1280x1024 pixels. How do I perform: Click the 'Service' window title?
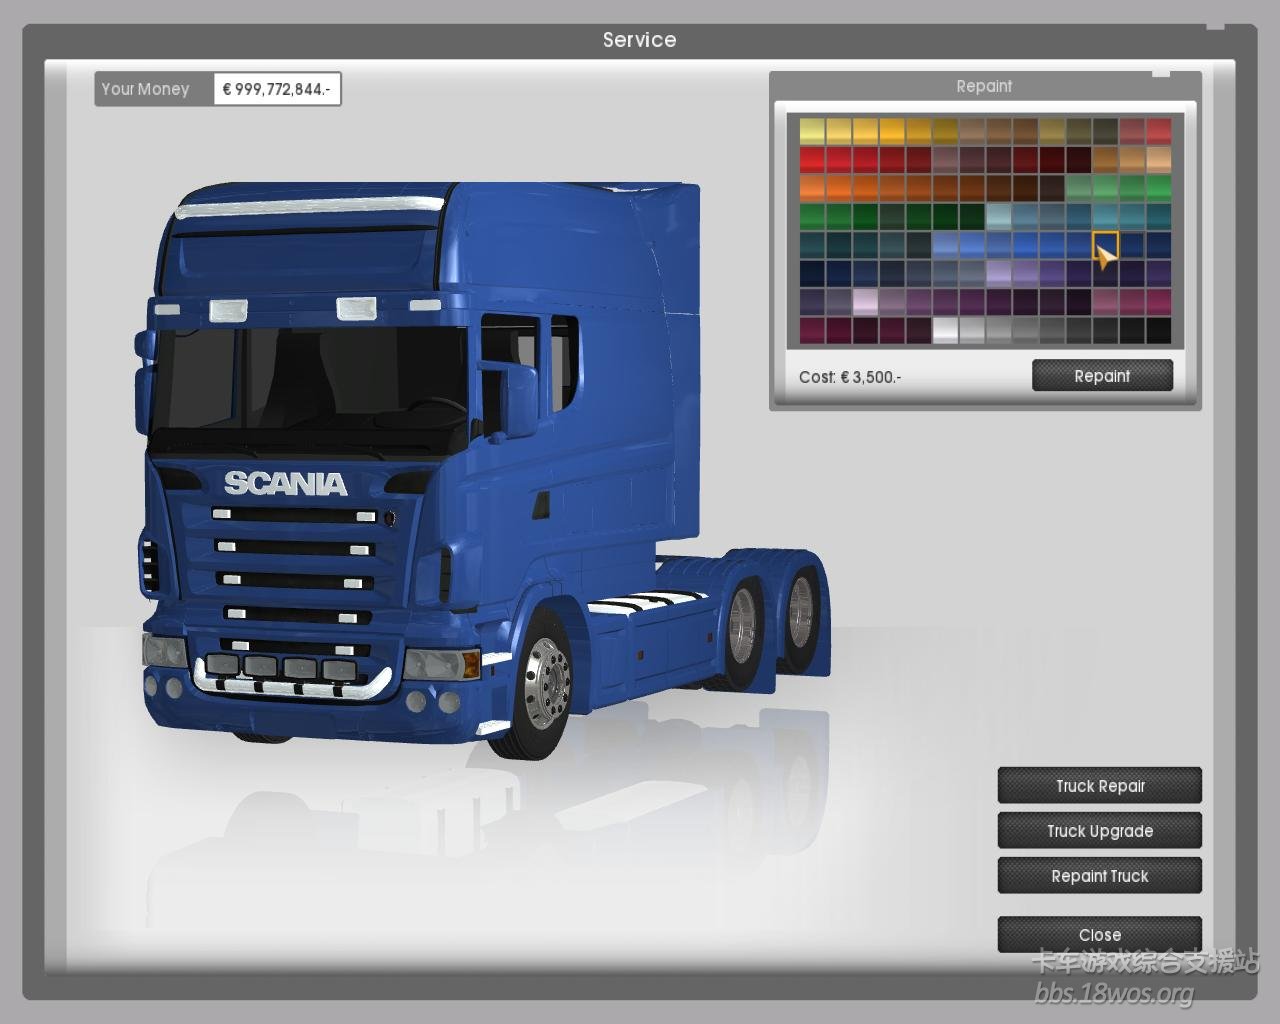point(640,40)
